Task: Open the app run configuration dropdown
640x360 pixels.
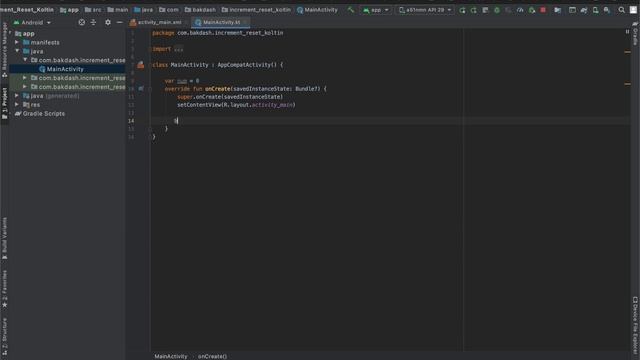Action: (376, 10)
